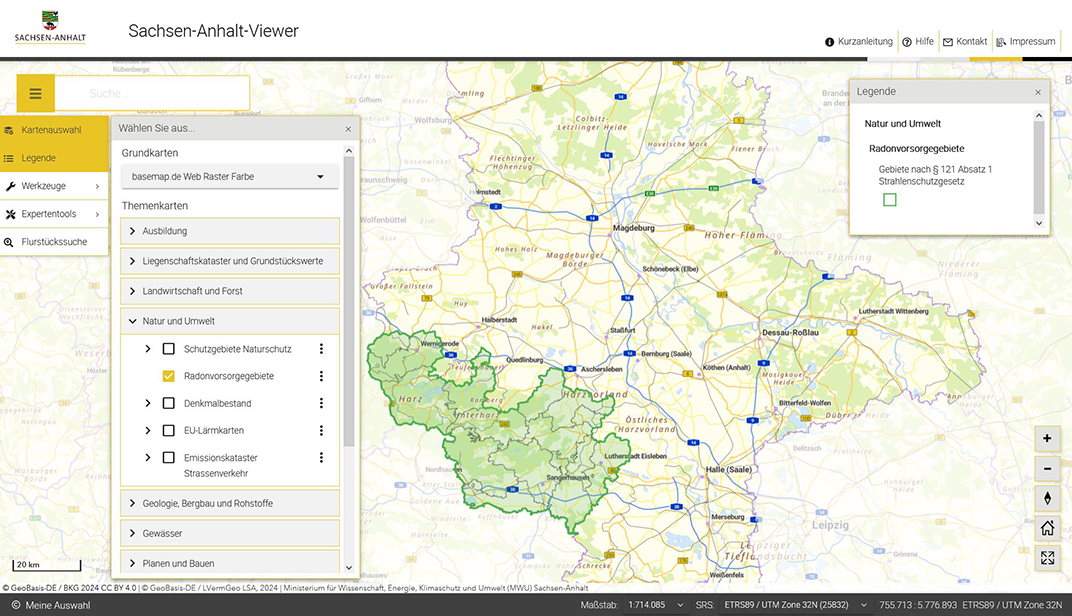1072x616 pixels.
Task: Expand the Gewässer theme category
Action: tap(230, 533)
